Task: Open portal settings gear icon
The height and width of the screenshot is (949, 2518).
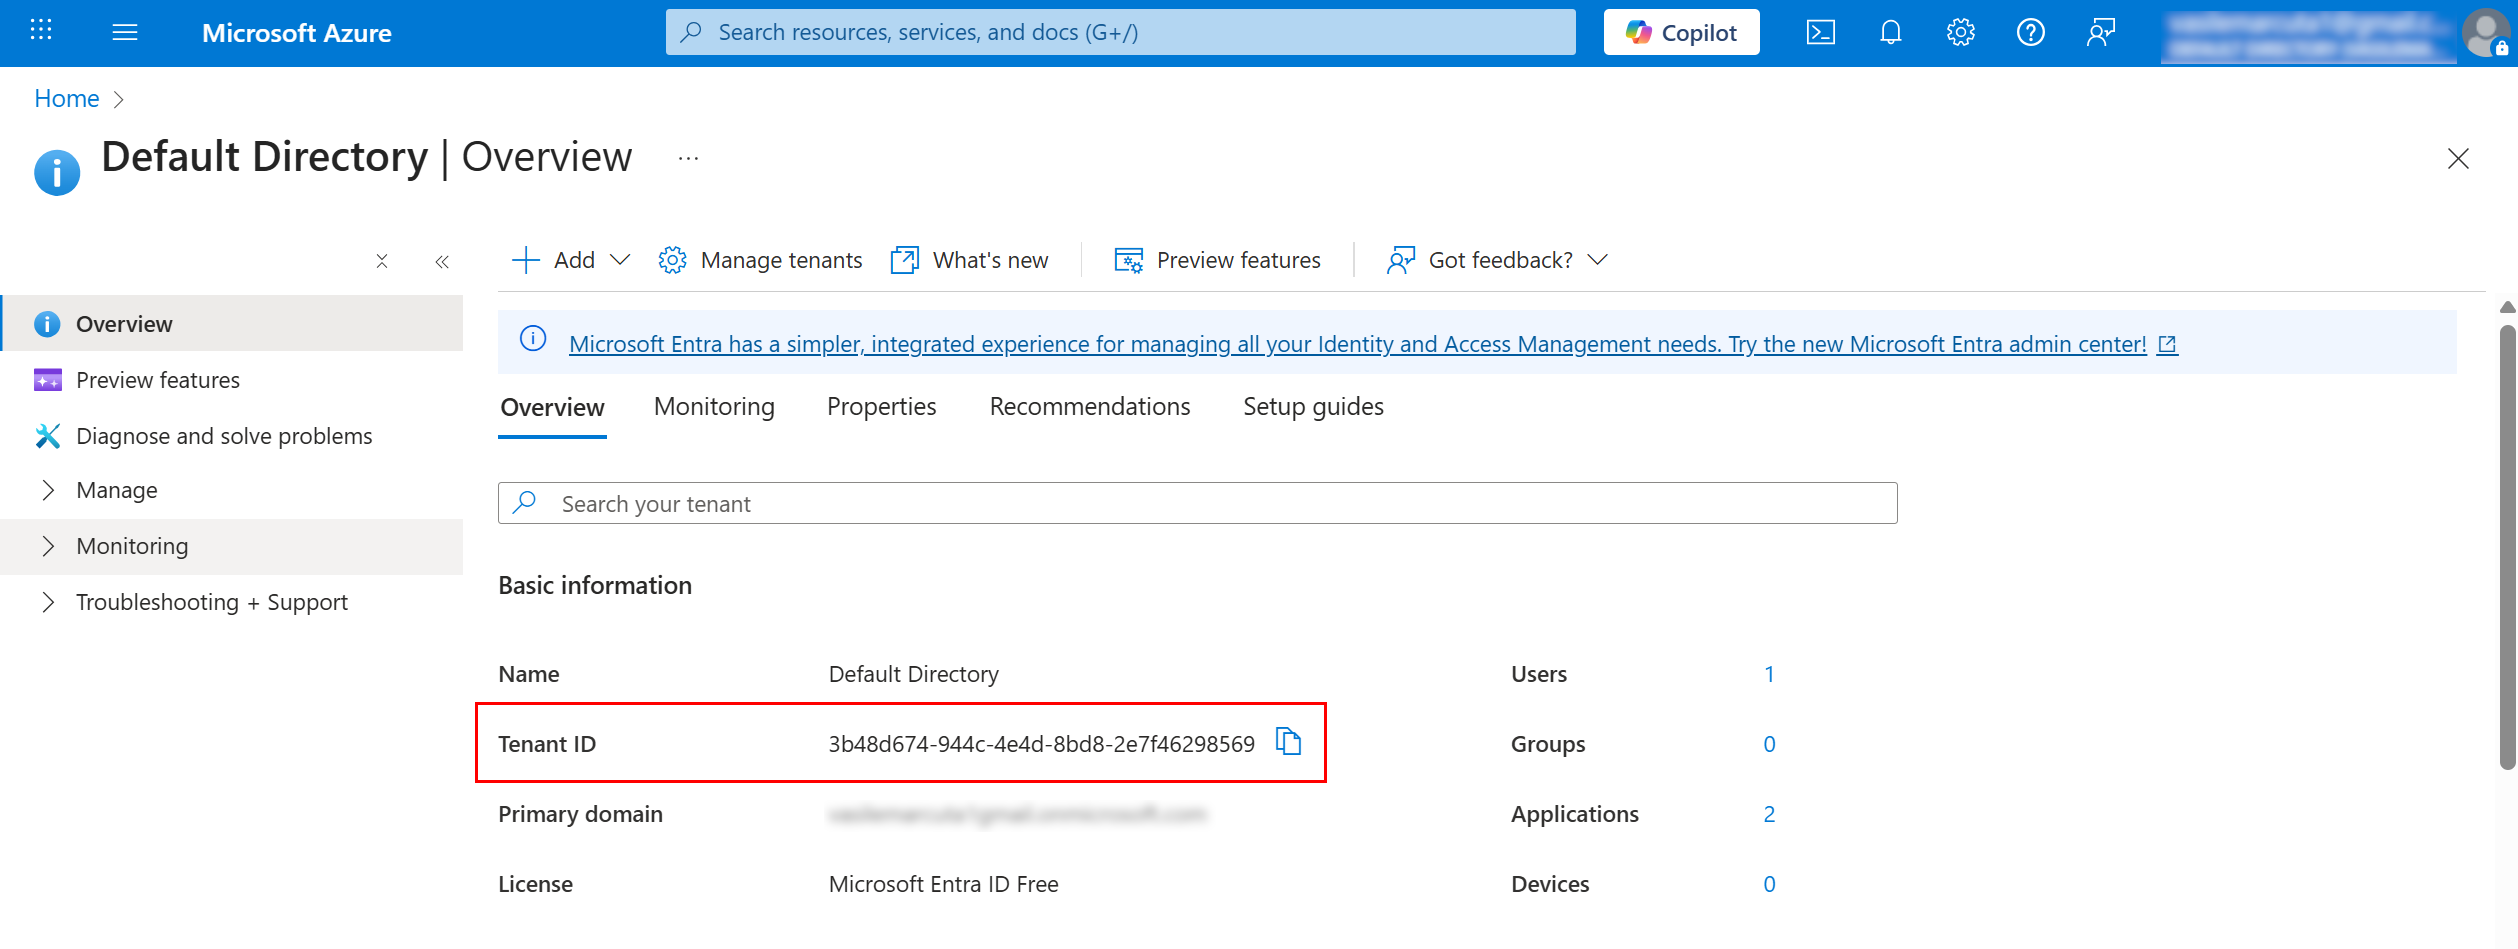Action: (1960, 33)
